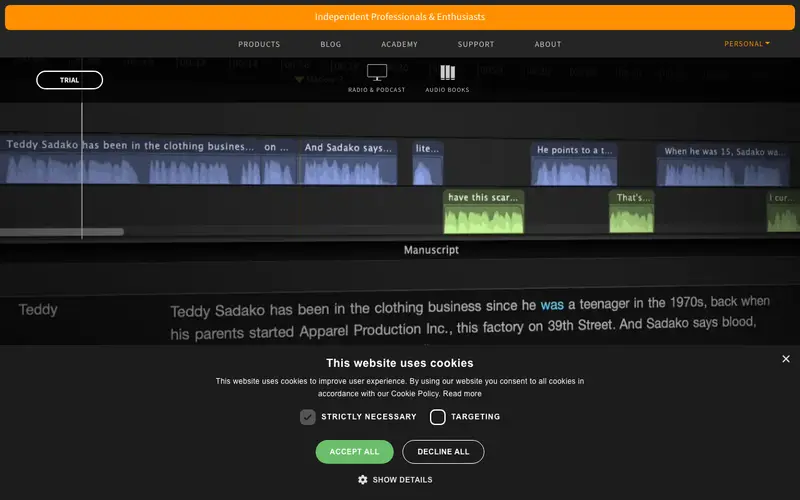Click the Trial button
Screen dimensions: 800x500
point(69,80)
